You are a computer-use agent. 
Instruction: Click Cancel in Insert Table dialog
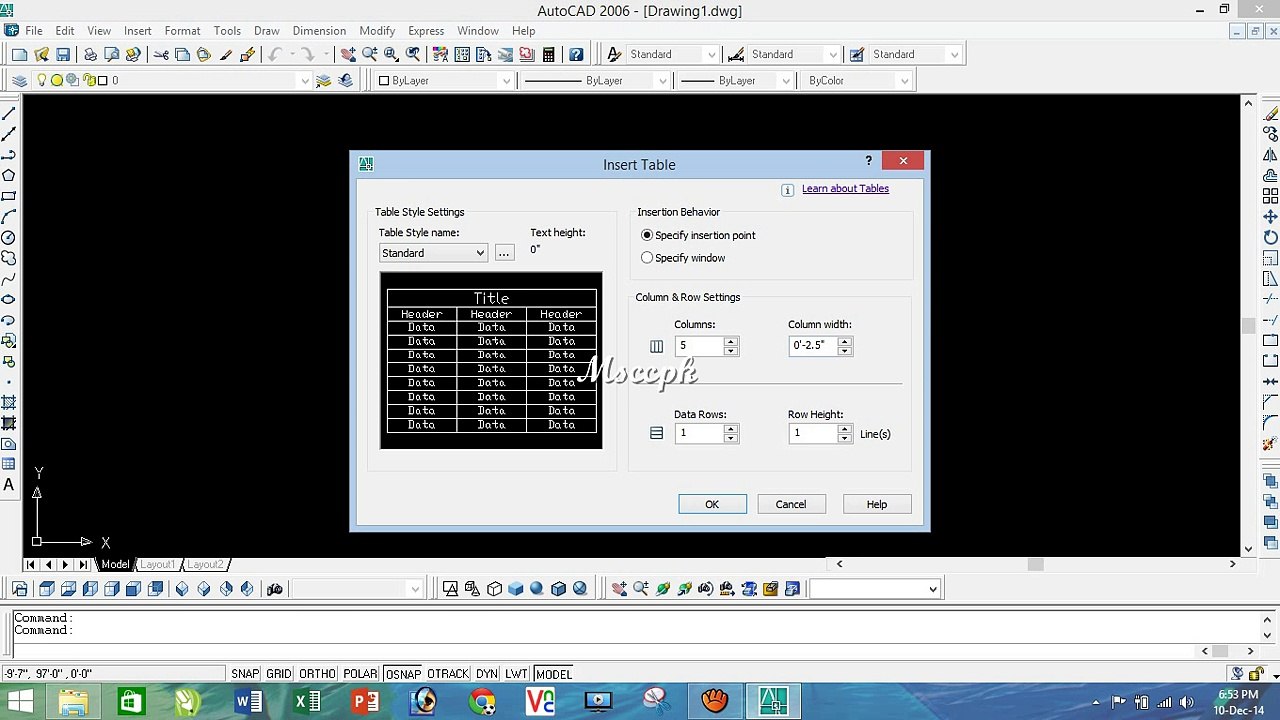coord(791,504)
